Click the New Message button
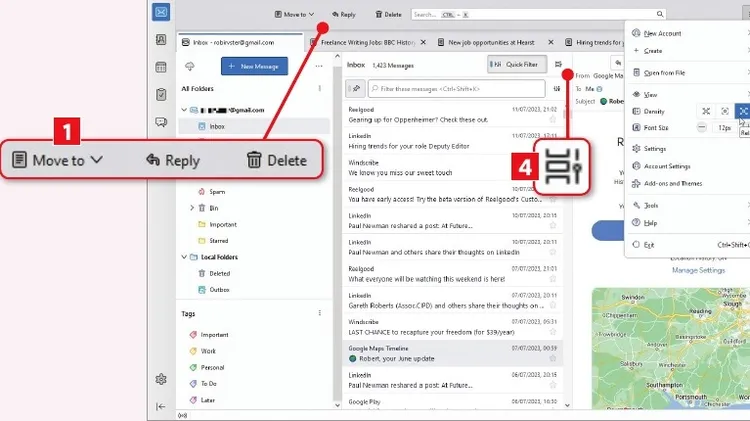750x421 pixels. coord(254,66)
